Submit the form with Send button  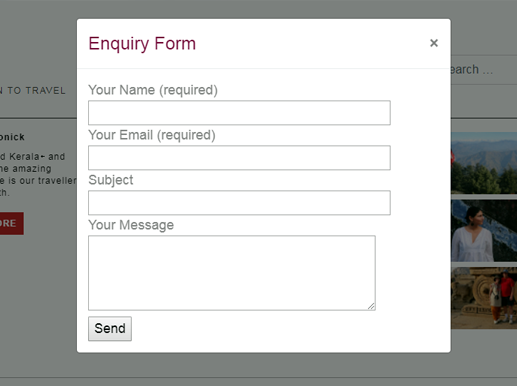pos(110,329)
